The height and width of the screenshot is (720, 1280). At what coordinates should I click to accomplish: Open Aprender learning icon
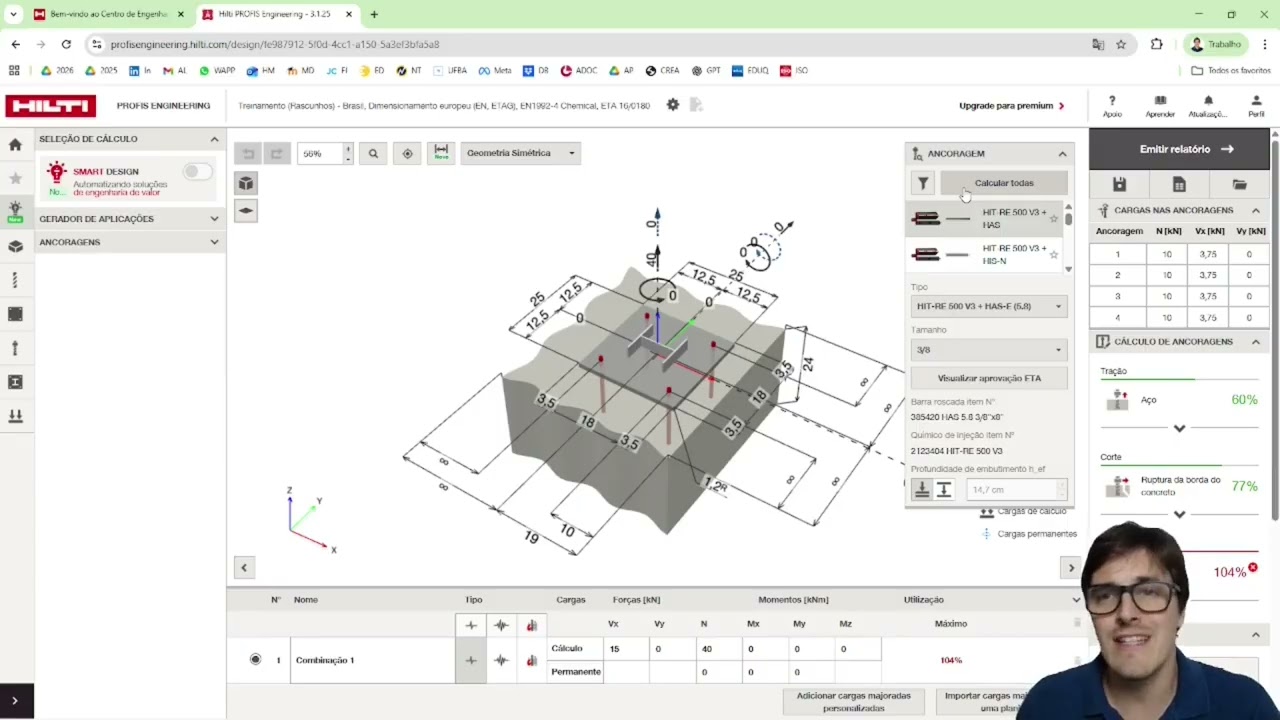[x=1160, y=106]
